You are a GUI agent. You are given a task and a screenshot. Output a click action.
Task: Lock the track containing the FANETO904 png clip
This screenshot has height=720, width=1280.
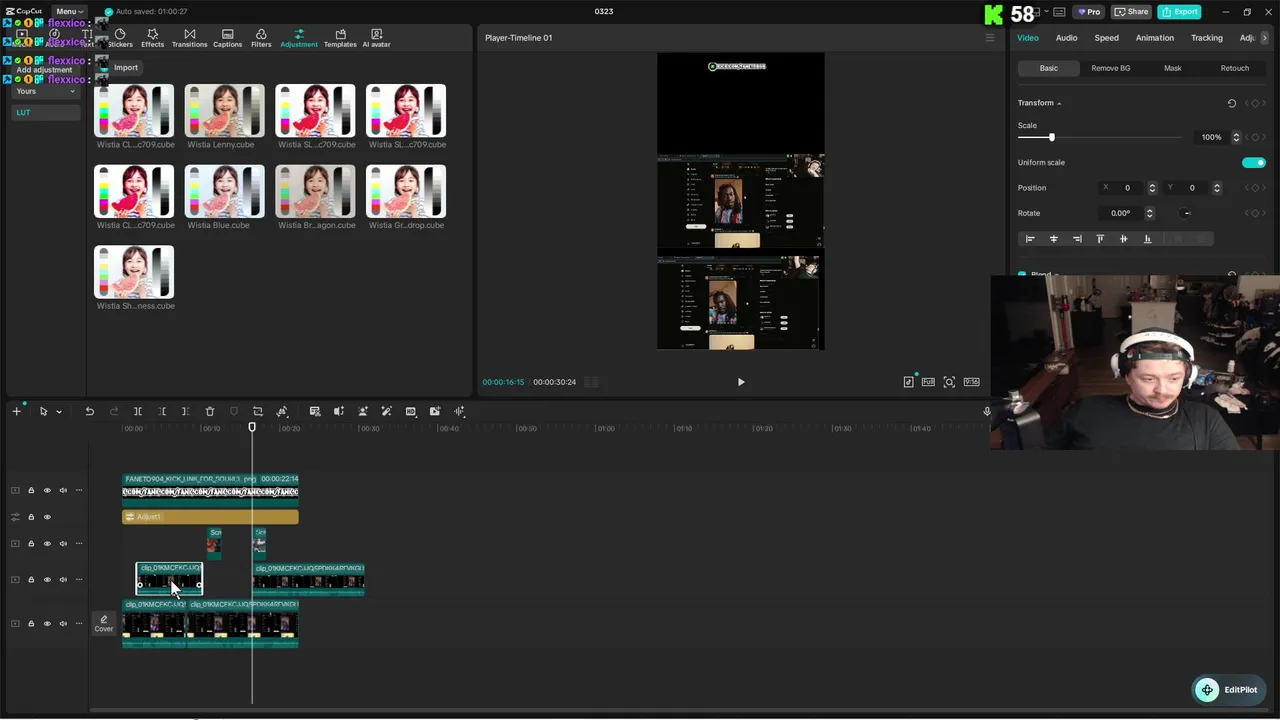click(x=31, y=490)
